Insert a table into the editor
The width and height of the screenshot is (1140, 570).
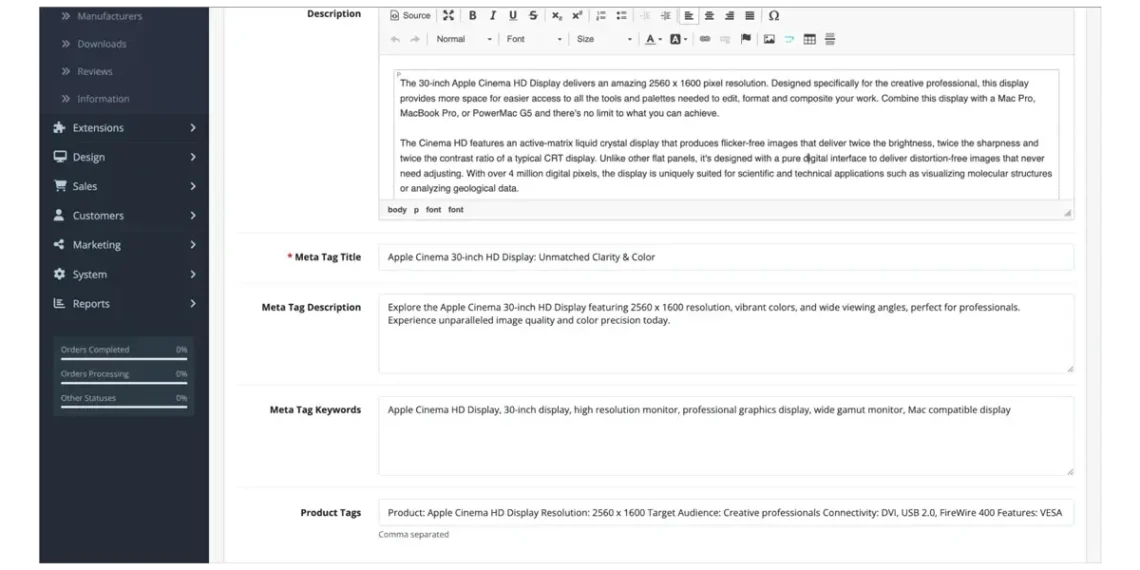point(810,39)
